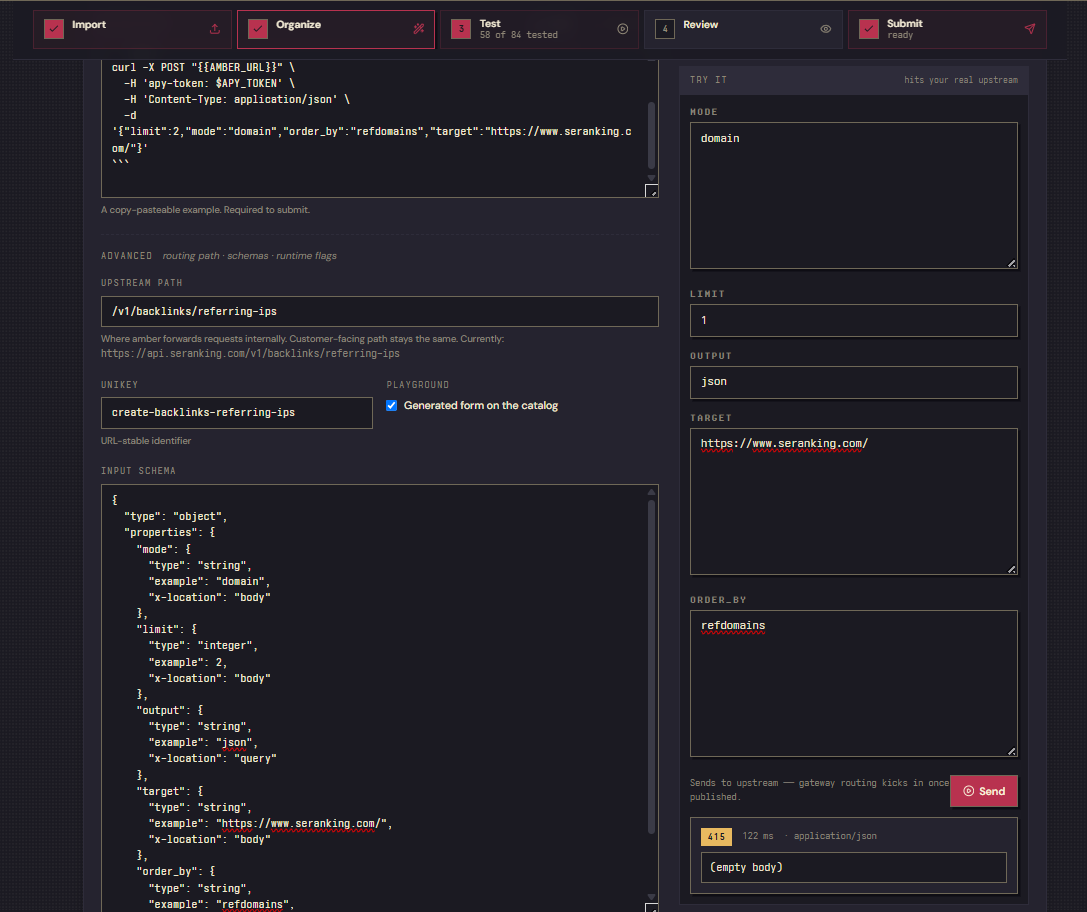Click the Output field containing json
The width and height of the screenshot is (1087, 912).
tap(853, 382)
